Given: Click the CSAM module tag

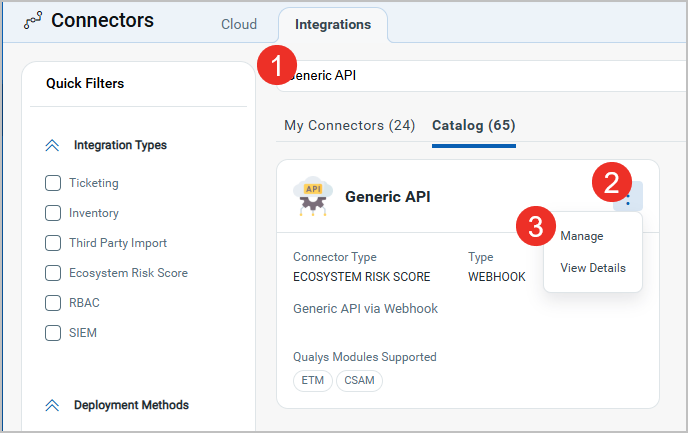Looking at the screenshot, I should pos(359,381).
